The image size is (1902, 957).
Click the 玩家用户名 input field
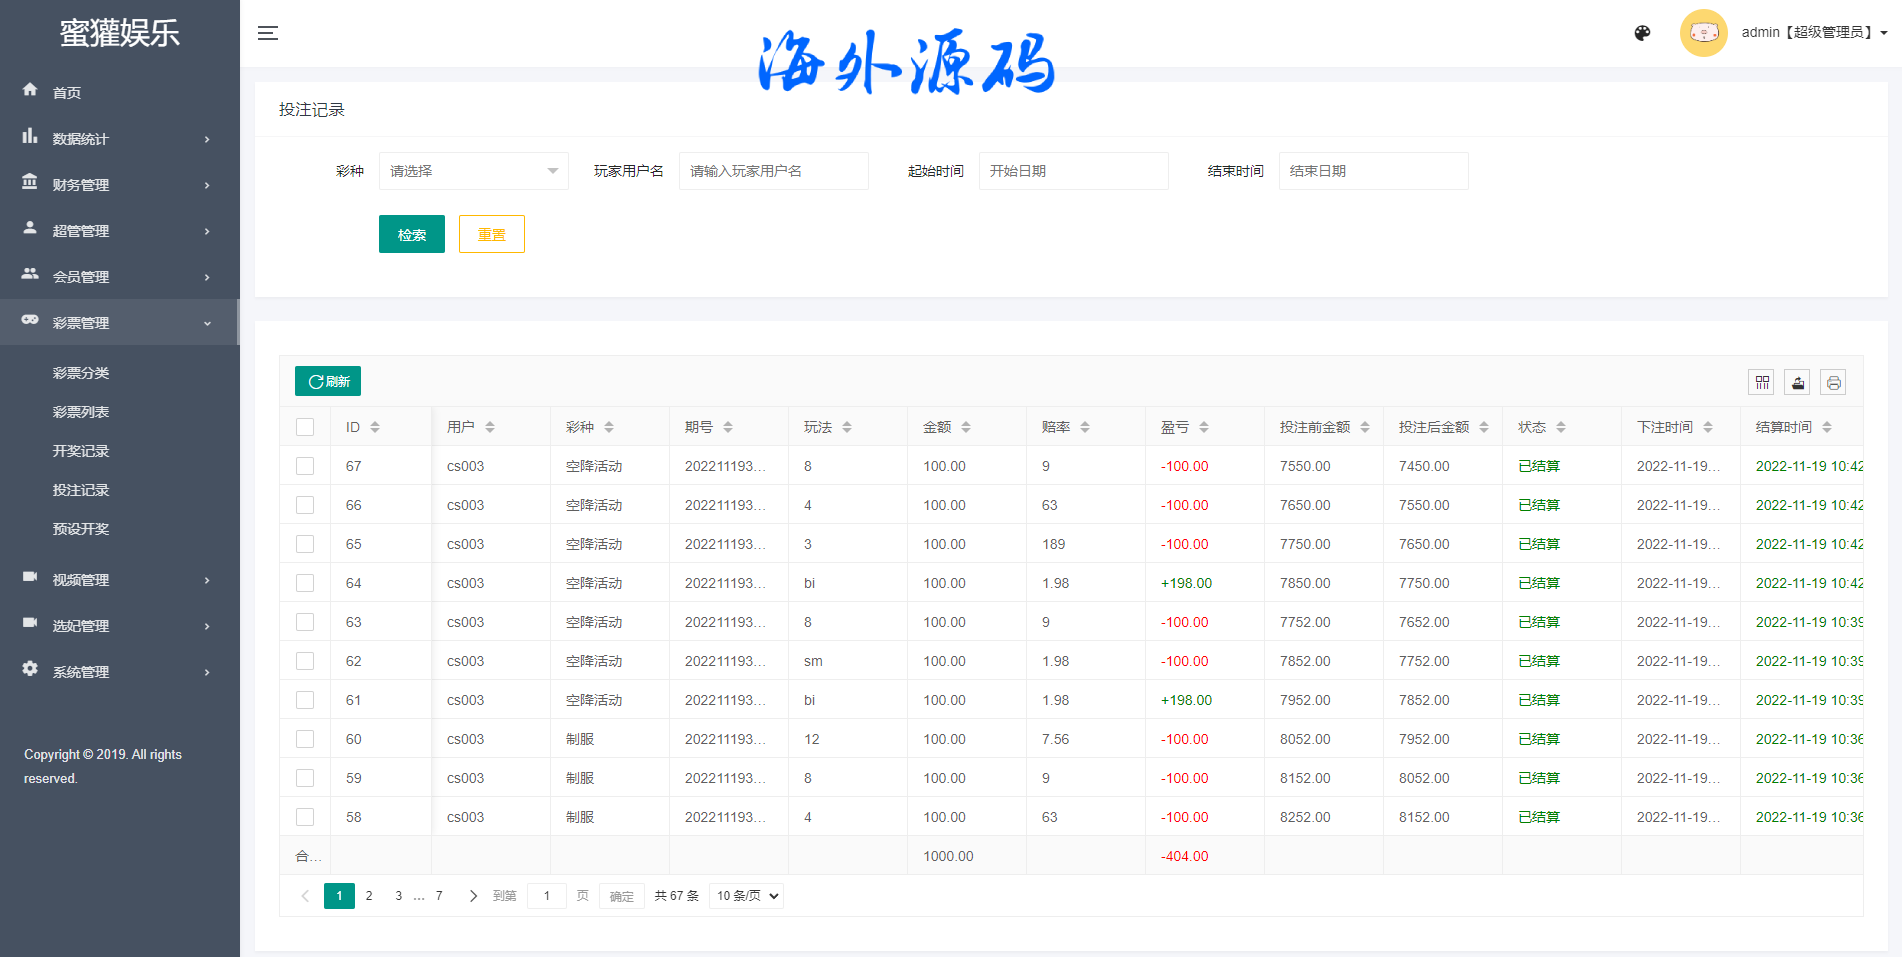coord(773,171)
